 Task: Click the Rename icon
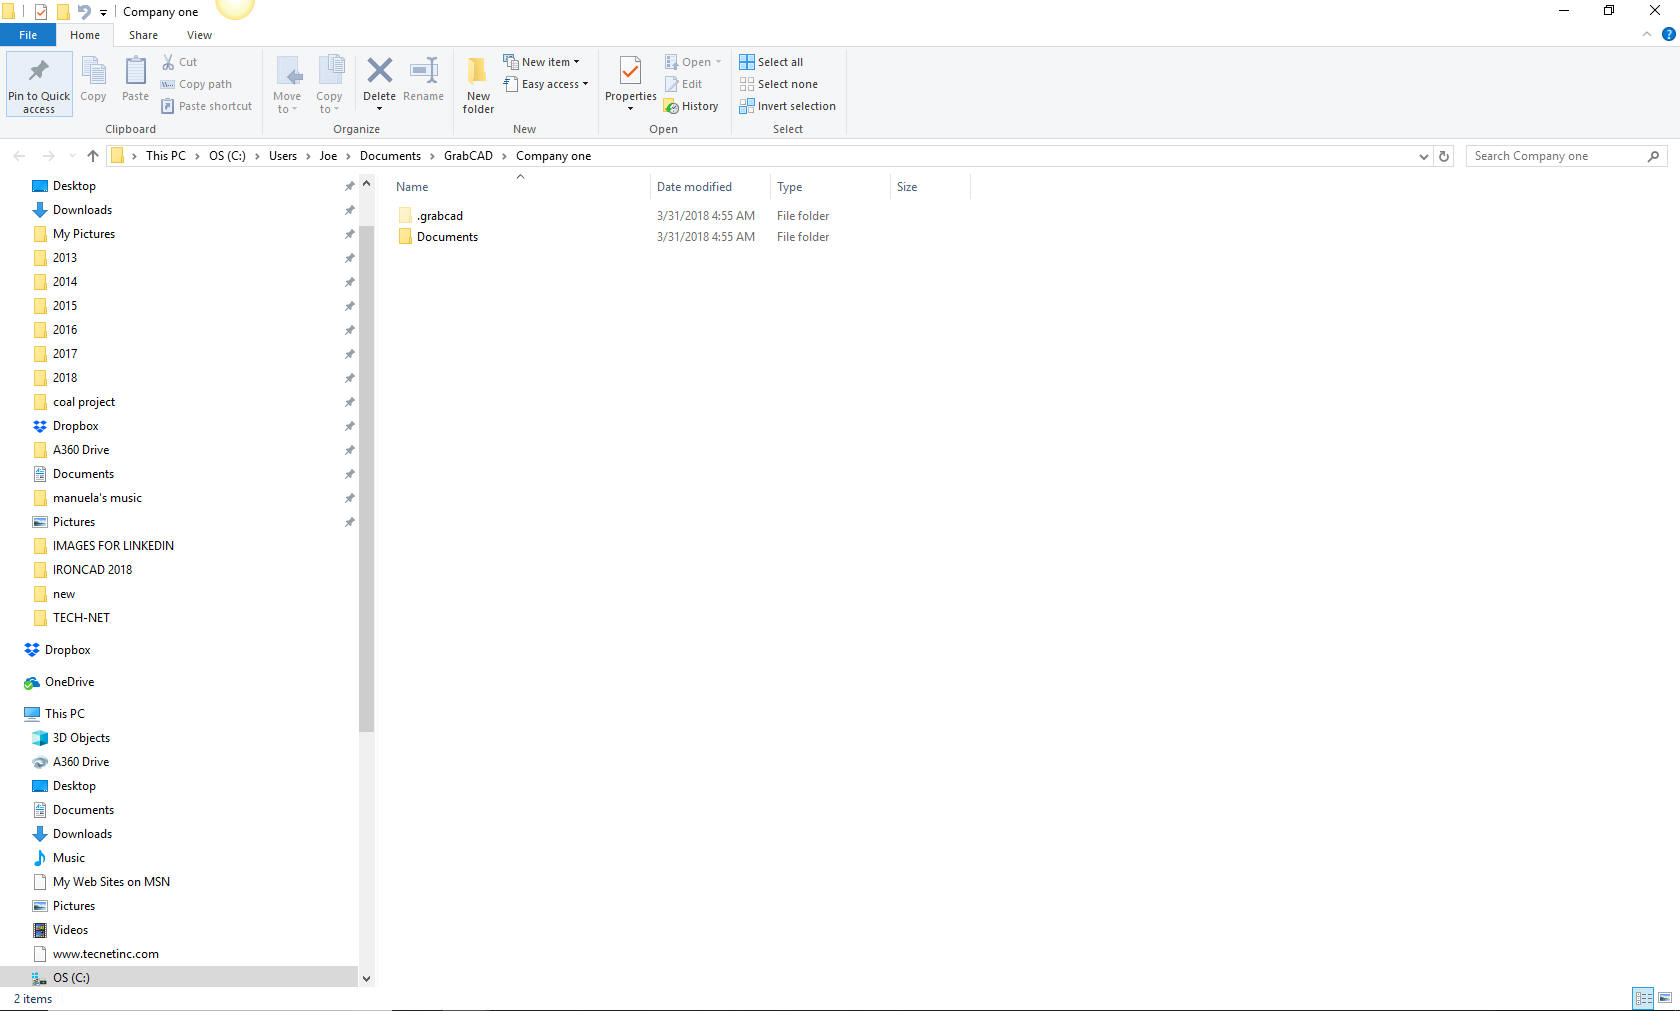click(424, 70)
